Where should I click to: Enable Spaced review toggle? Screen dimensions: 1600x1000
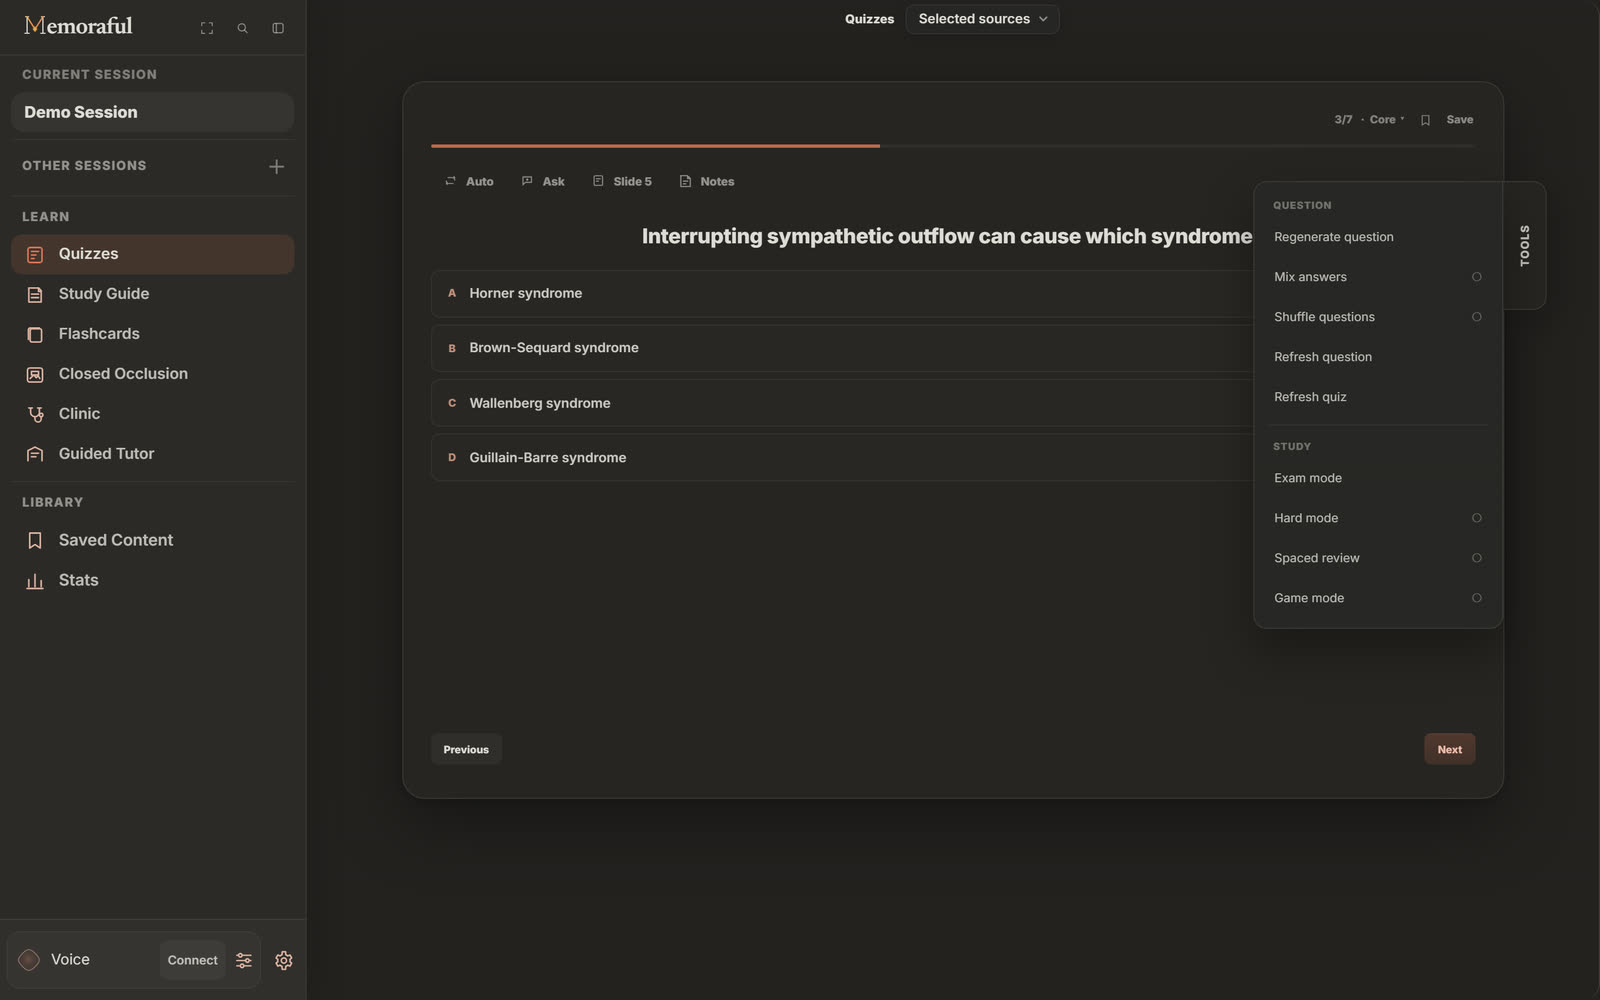pos(1476,558)
